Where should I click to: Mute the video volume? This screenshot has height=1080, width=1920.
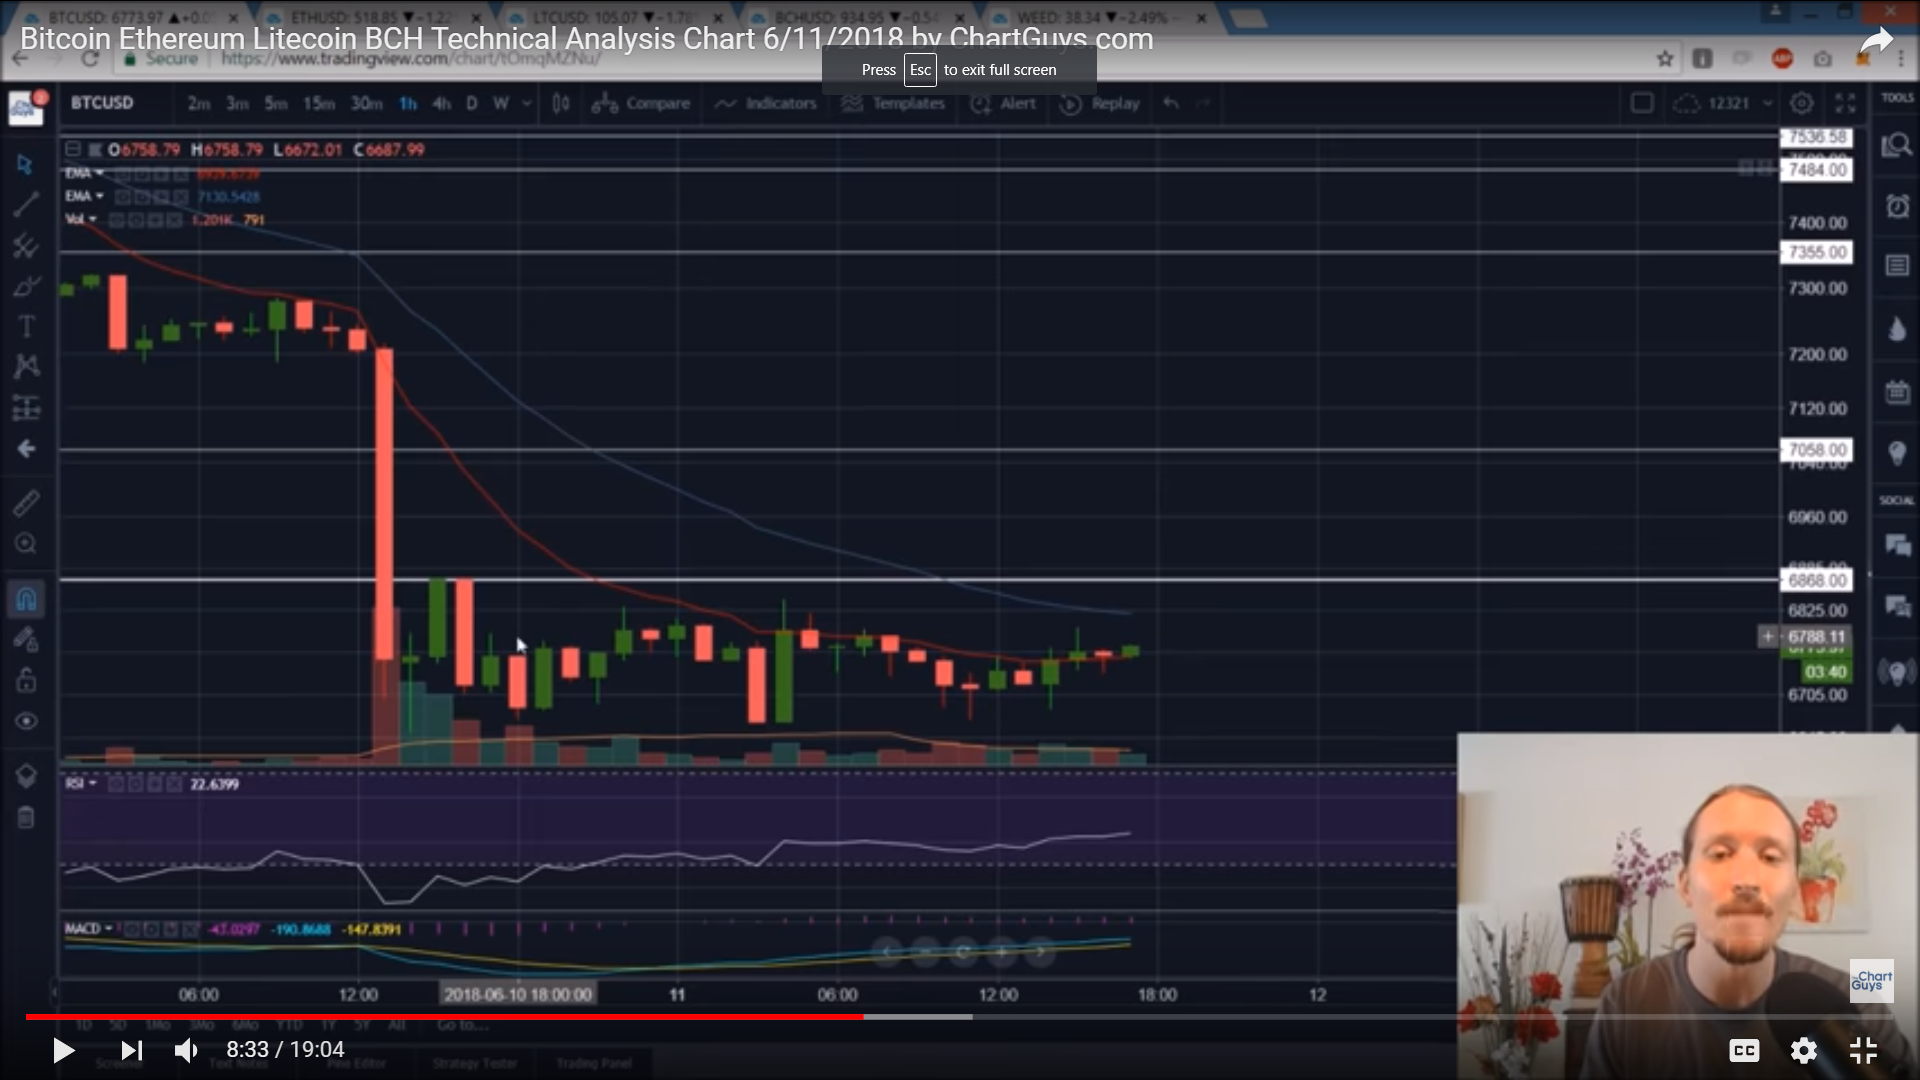(186, 1050)
